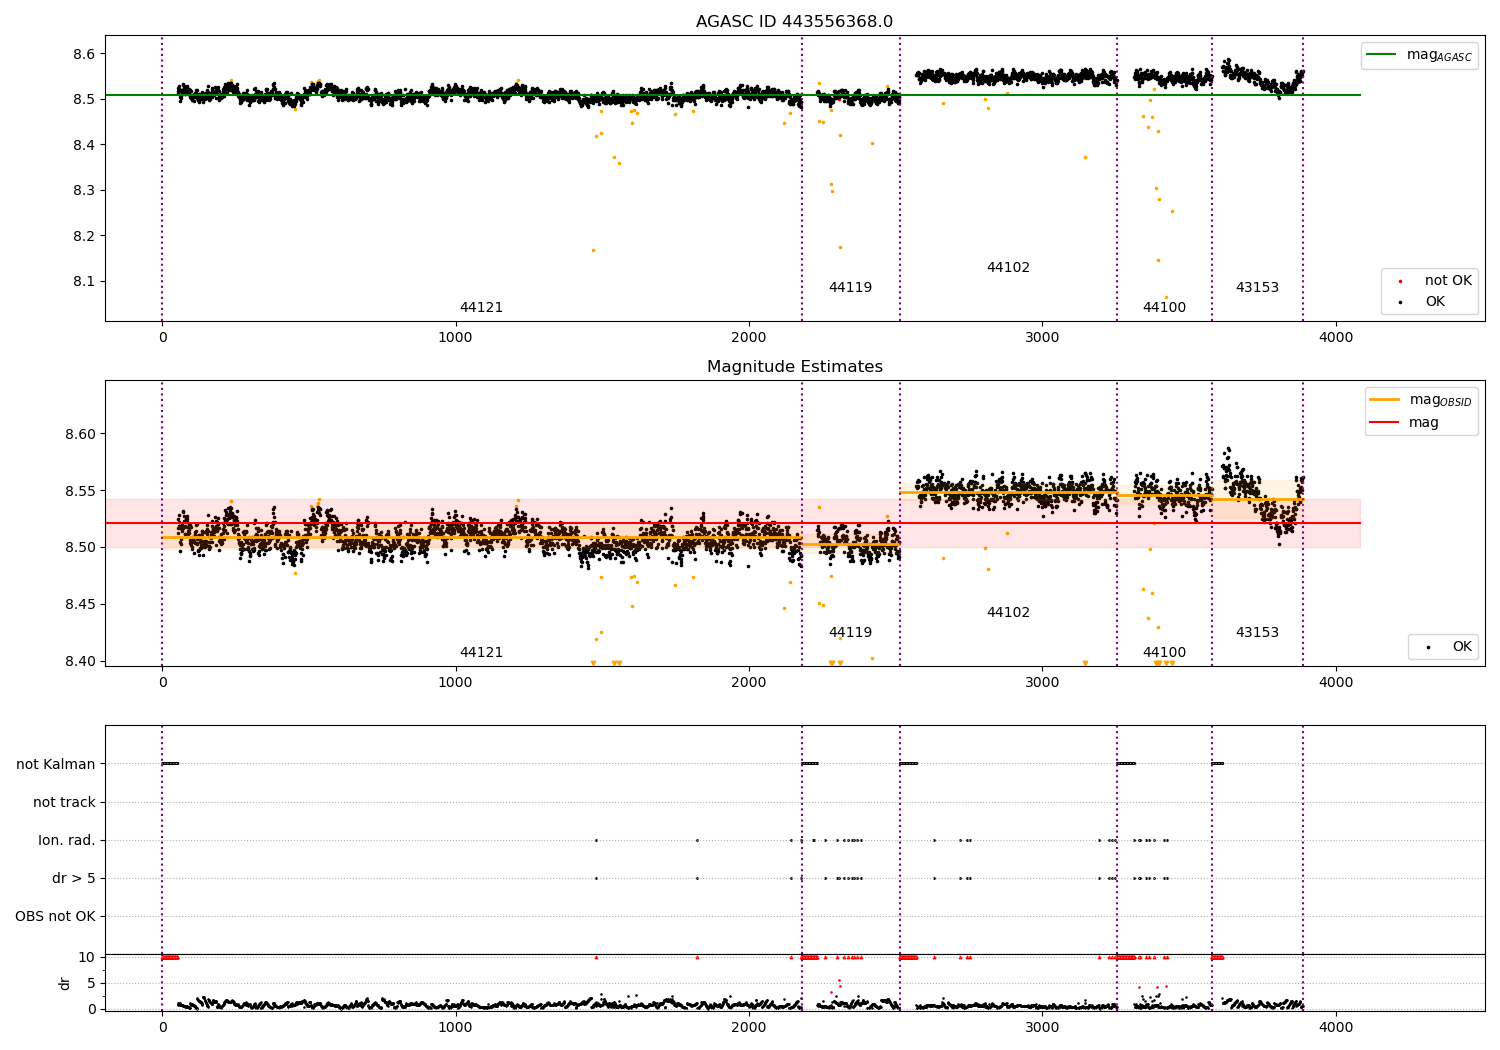
Task: Click the title "AGASC ID 443556368.0"
Action: point(794,21)
